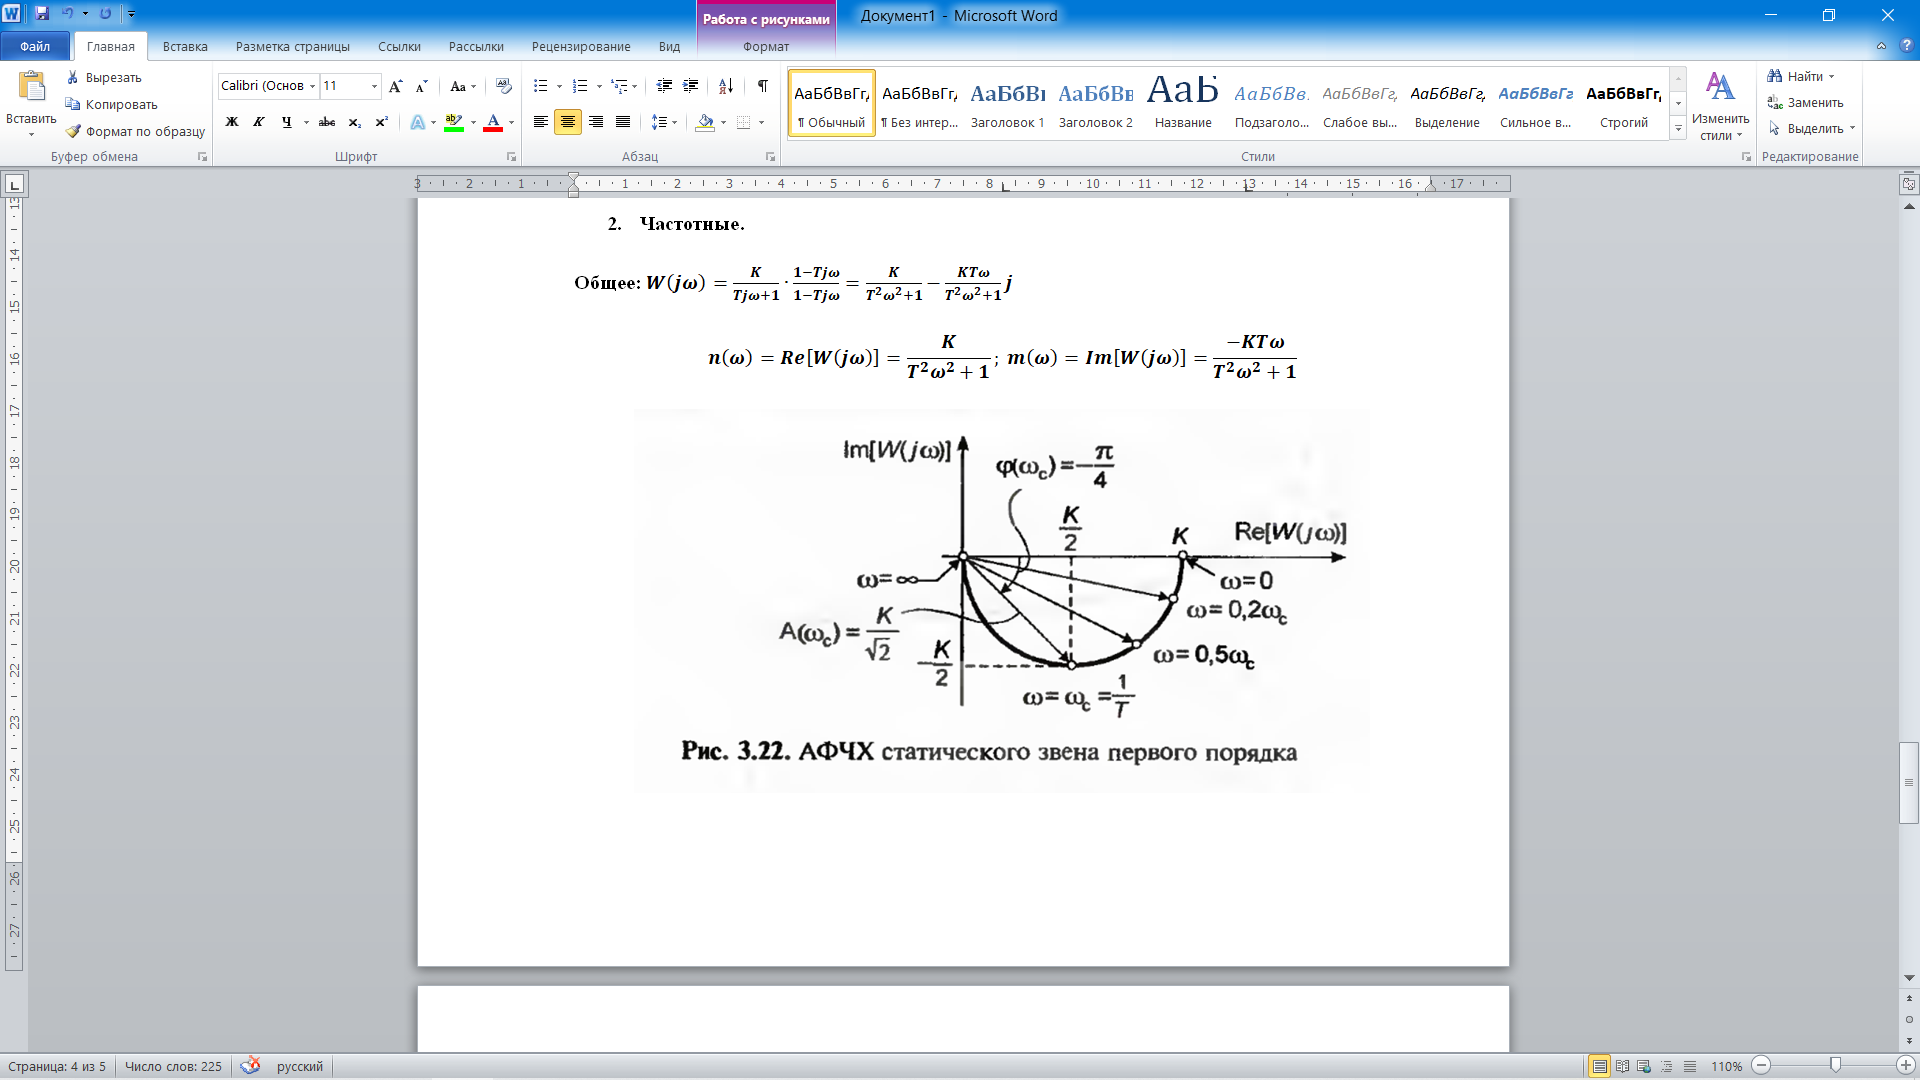Click the Paste (Вставить) clipboard icon
The image size is (1920, 1080).
pyautogui.click(x=31, y=88)
